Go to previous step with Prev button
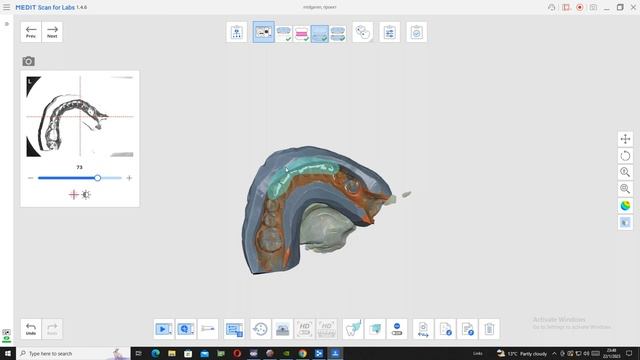Image resolution: width=640 pixels, height=360 pixels. tap(31, 32)
